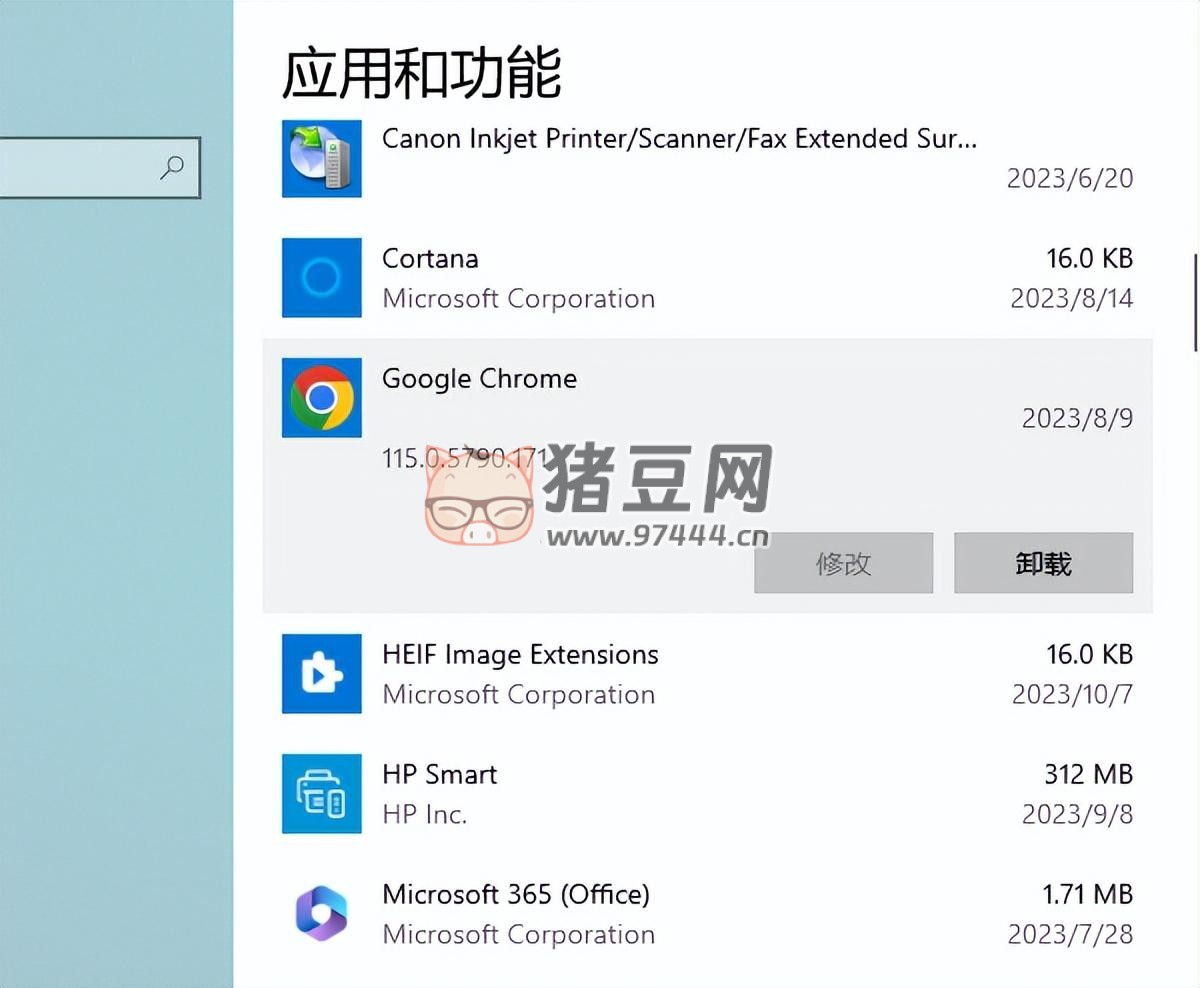
Task: Click the HP Smart printer icon
Action: click(x=321, y=793)
